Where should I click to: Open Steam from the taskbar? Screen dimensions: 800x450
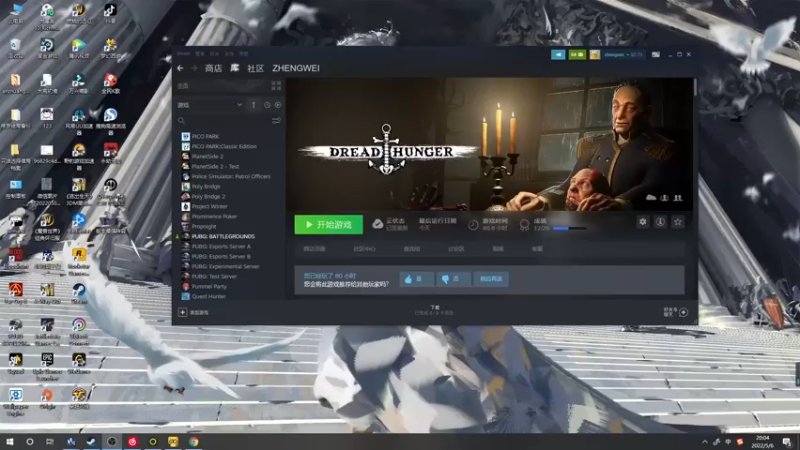(x=91, y=442)
